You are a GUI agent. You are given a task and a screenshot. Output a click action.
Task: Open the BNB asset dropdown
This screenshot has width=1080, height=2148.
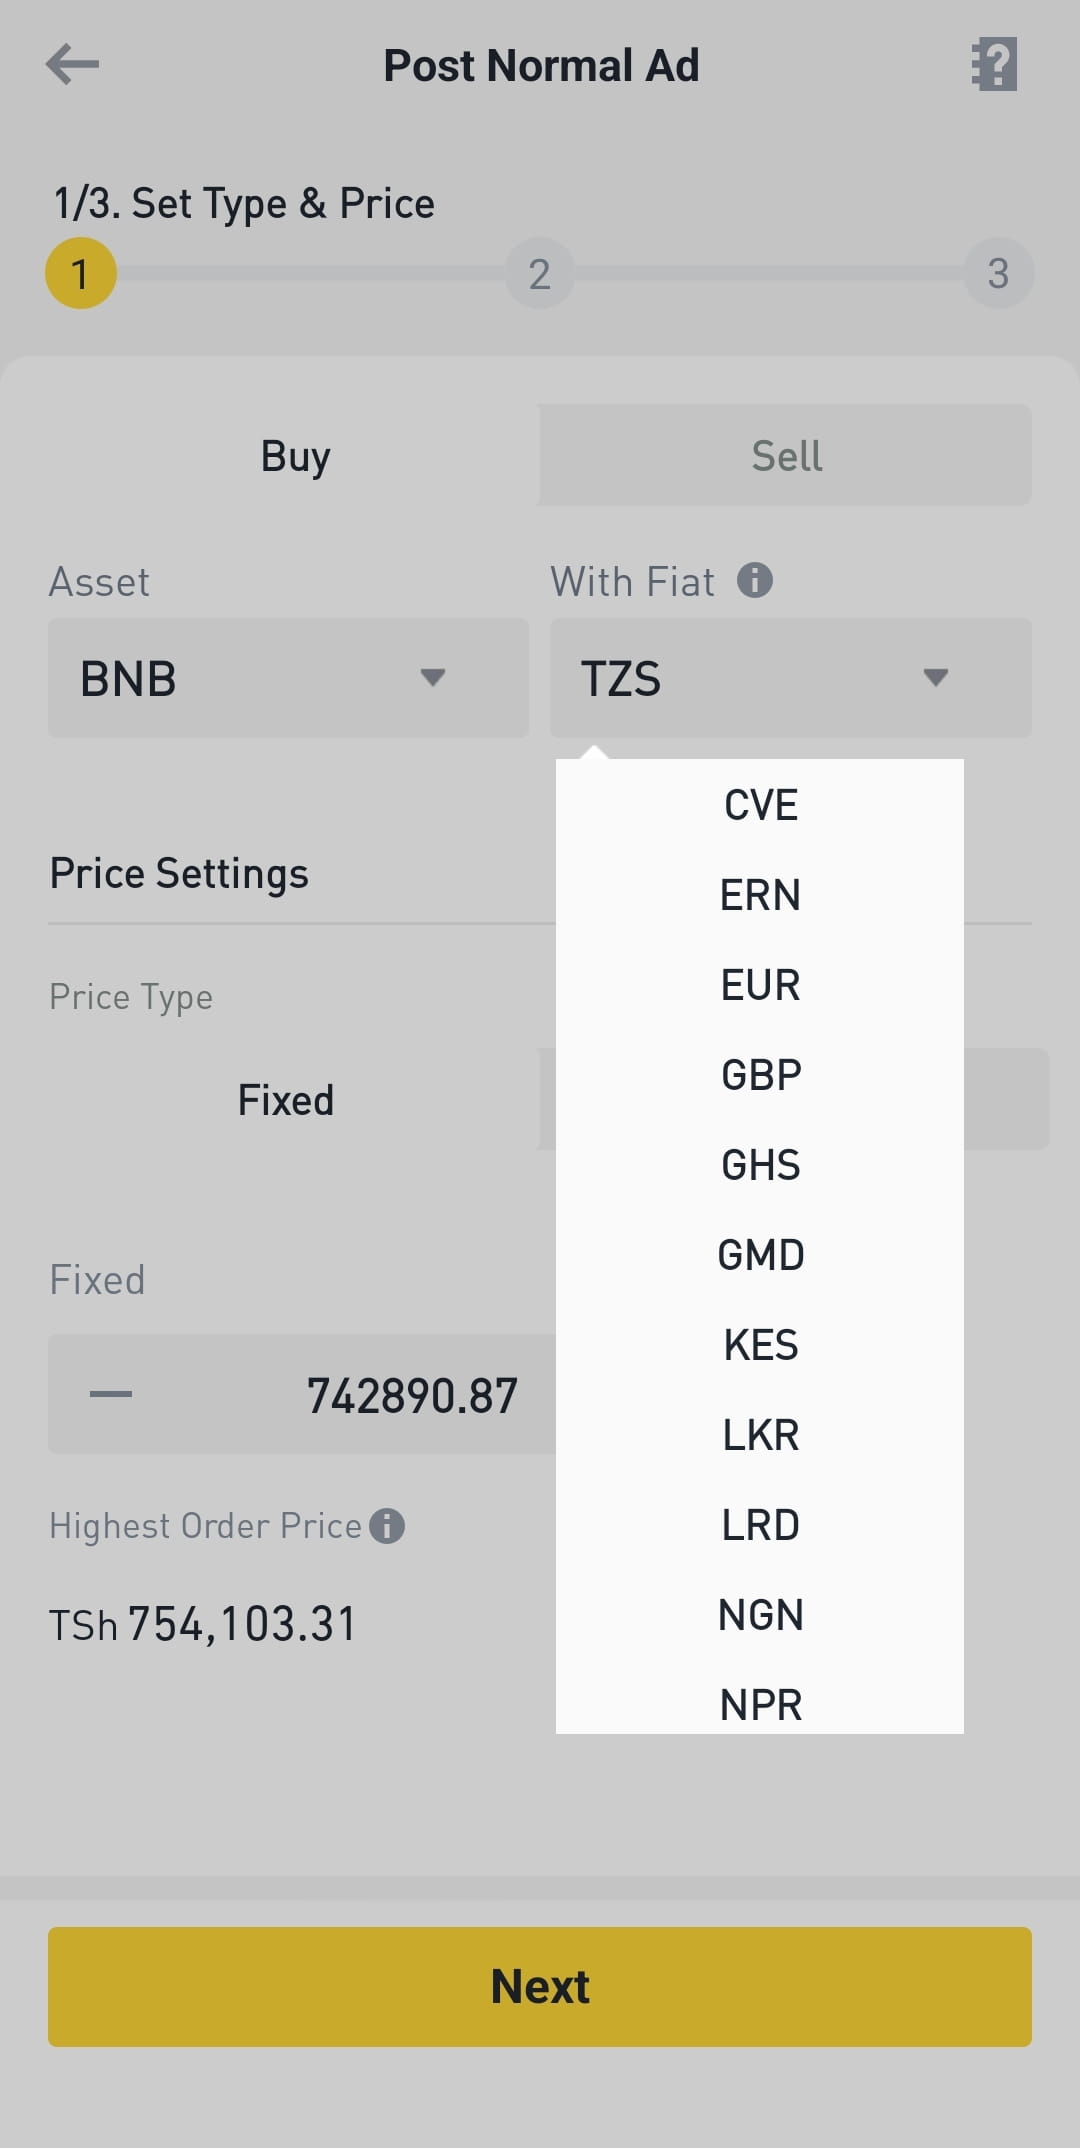pyautogui.click(x=288, y=678)
